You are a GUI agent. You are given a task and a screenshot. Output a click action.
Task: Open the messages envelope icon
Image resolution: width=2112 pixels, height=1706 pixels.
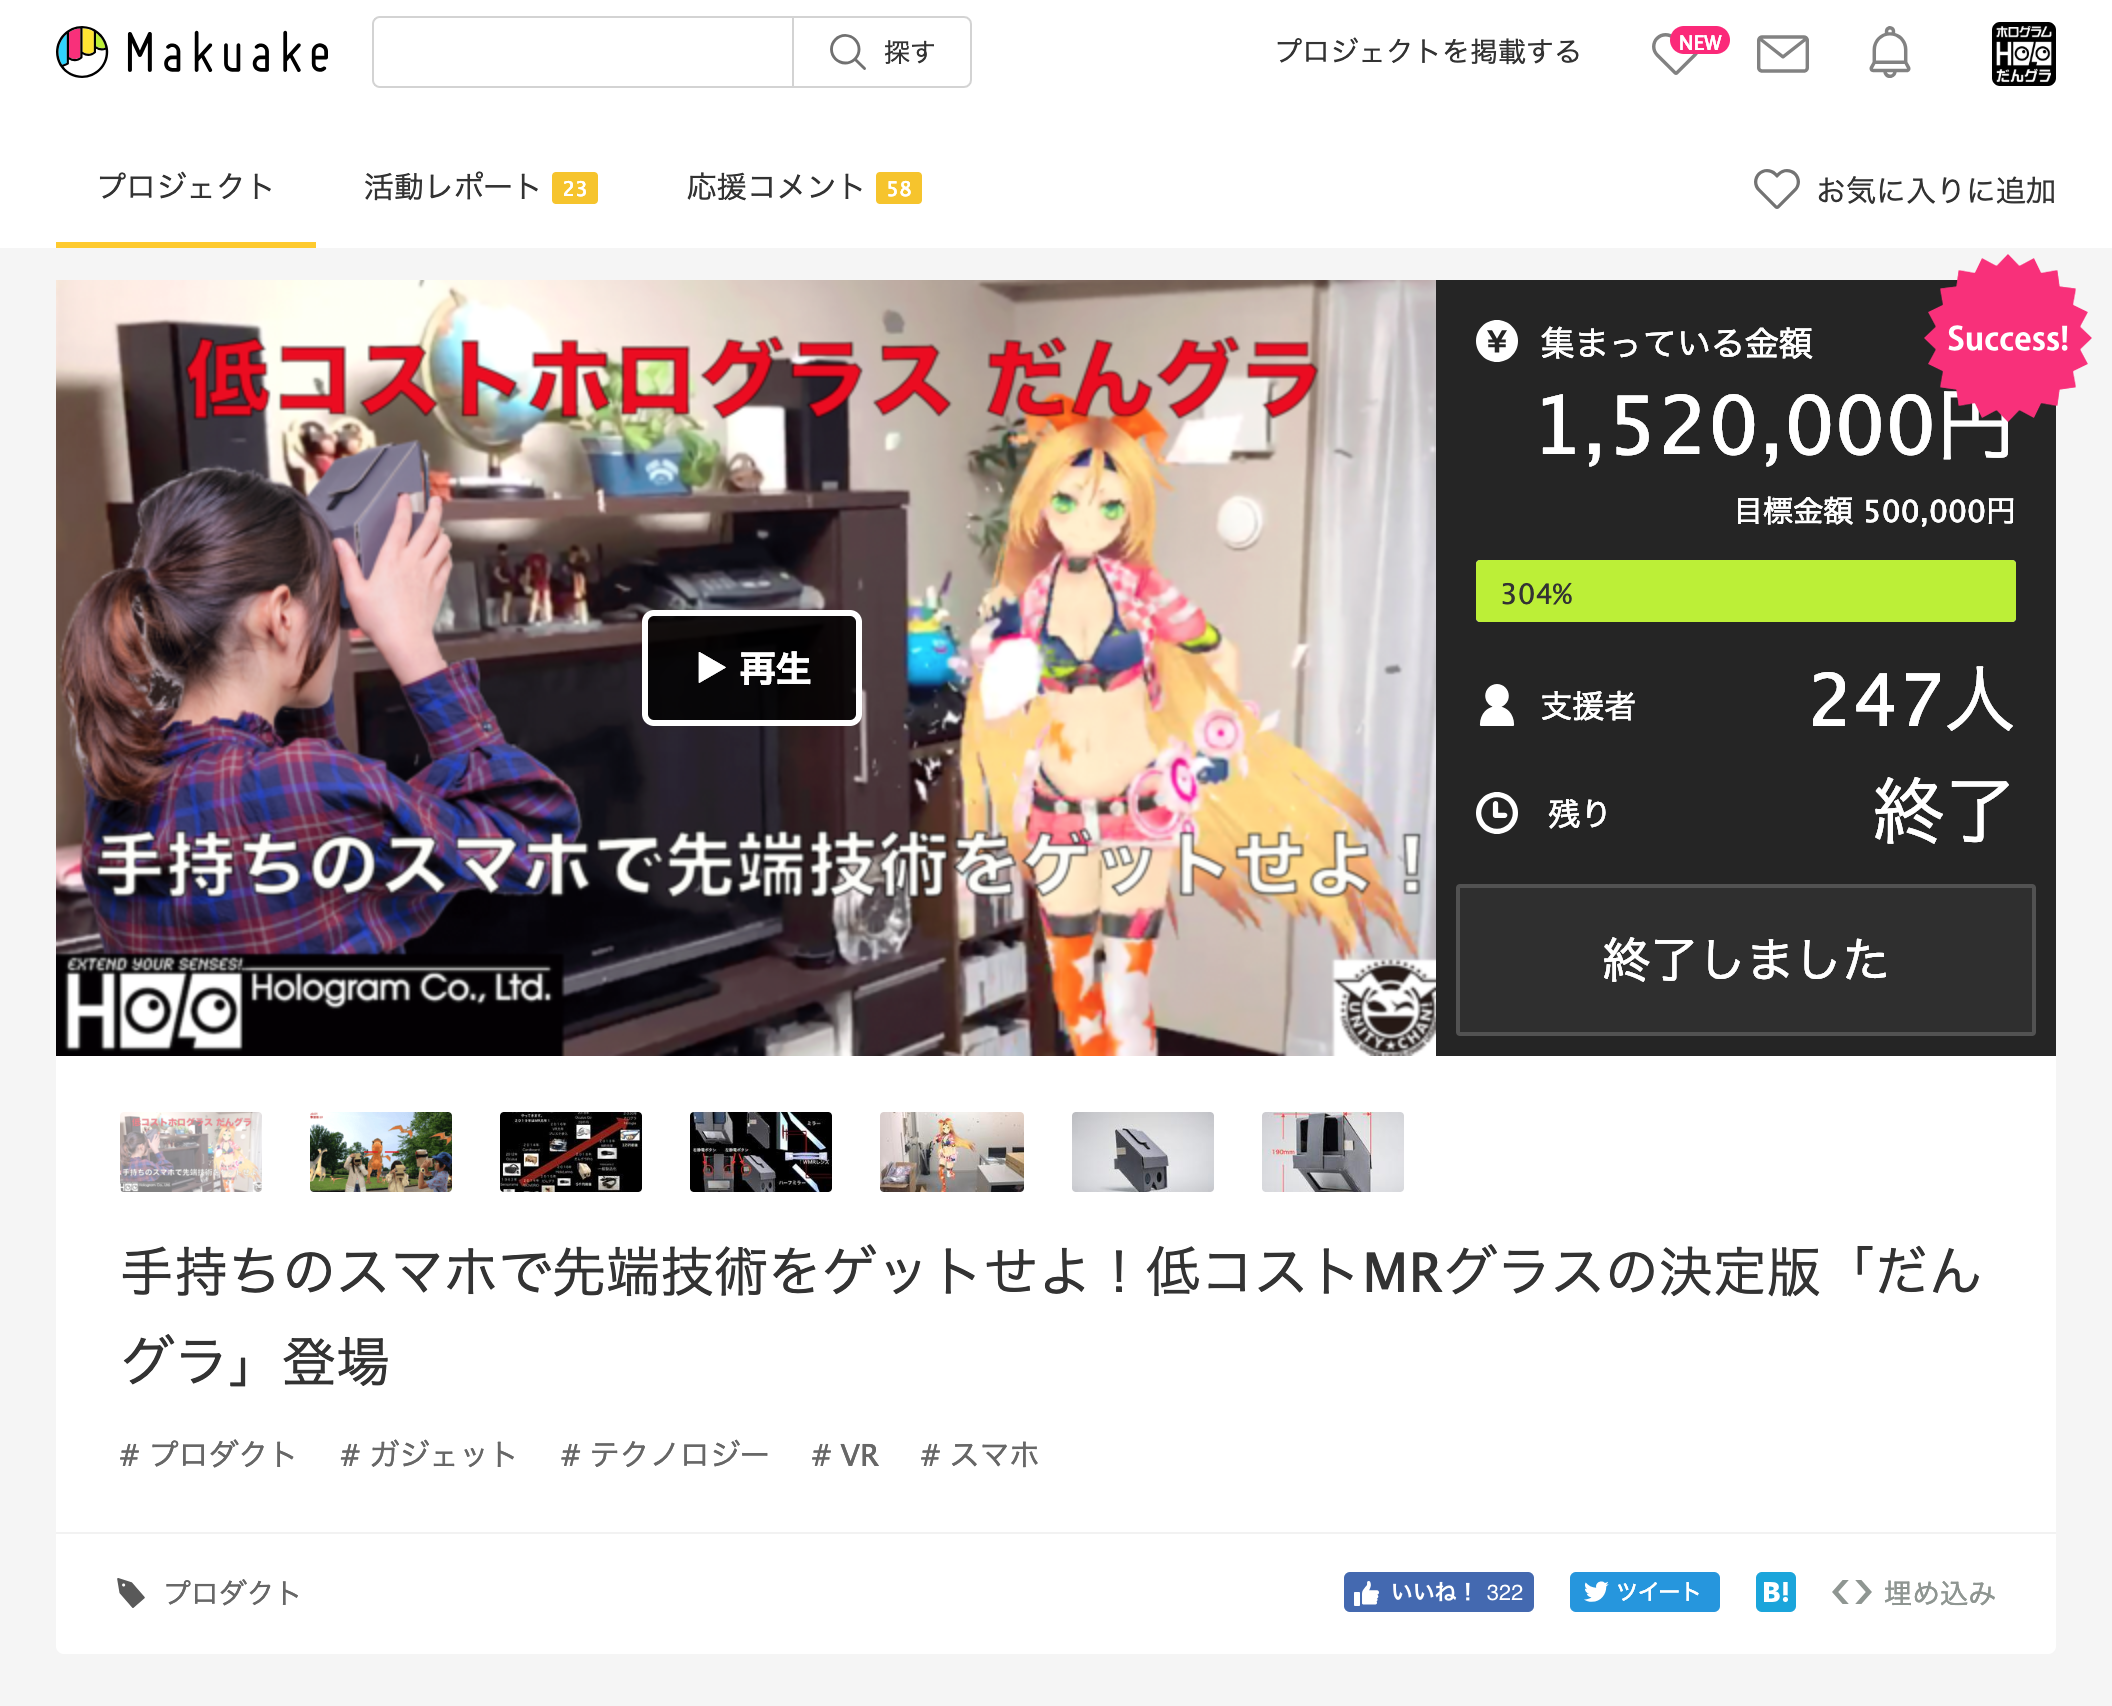coord(1783,53)
